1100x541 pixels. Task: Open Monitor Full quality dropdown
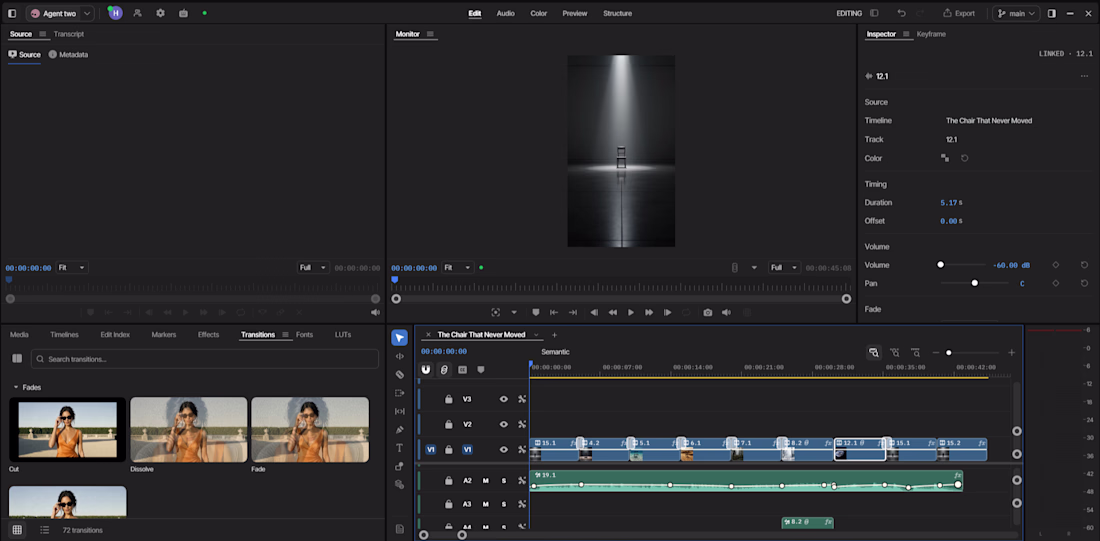pyautogui.click(x=784, y=268)
